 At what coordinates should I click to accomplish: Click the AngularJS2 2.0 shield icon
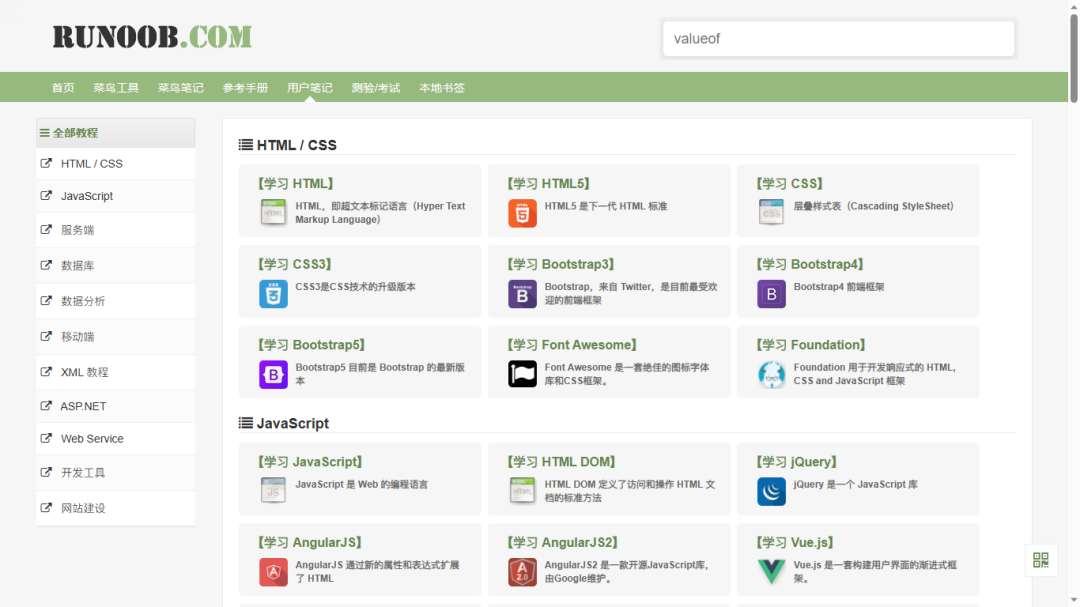pos(522,572)
